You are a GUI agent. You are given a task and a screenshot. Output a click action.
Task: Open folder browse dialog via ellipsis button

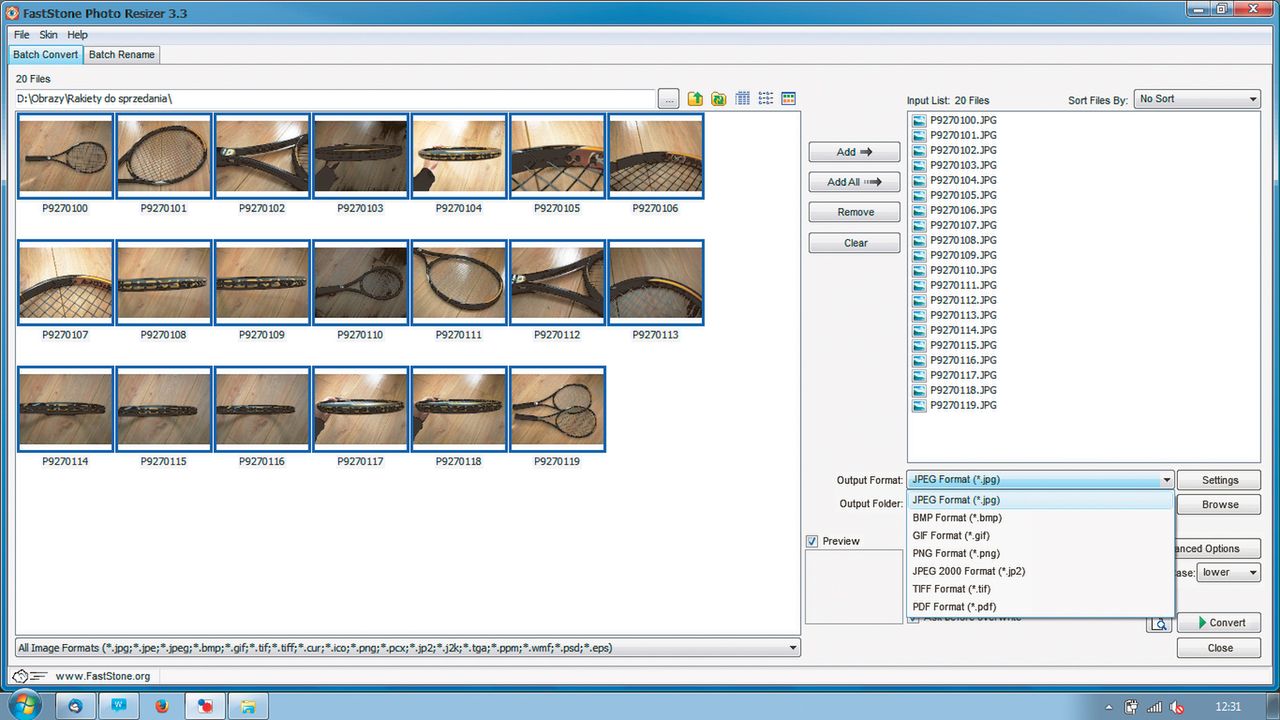[x=669, y=99]
